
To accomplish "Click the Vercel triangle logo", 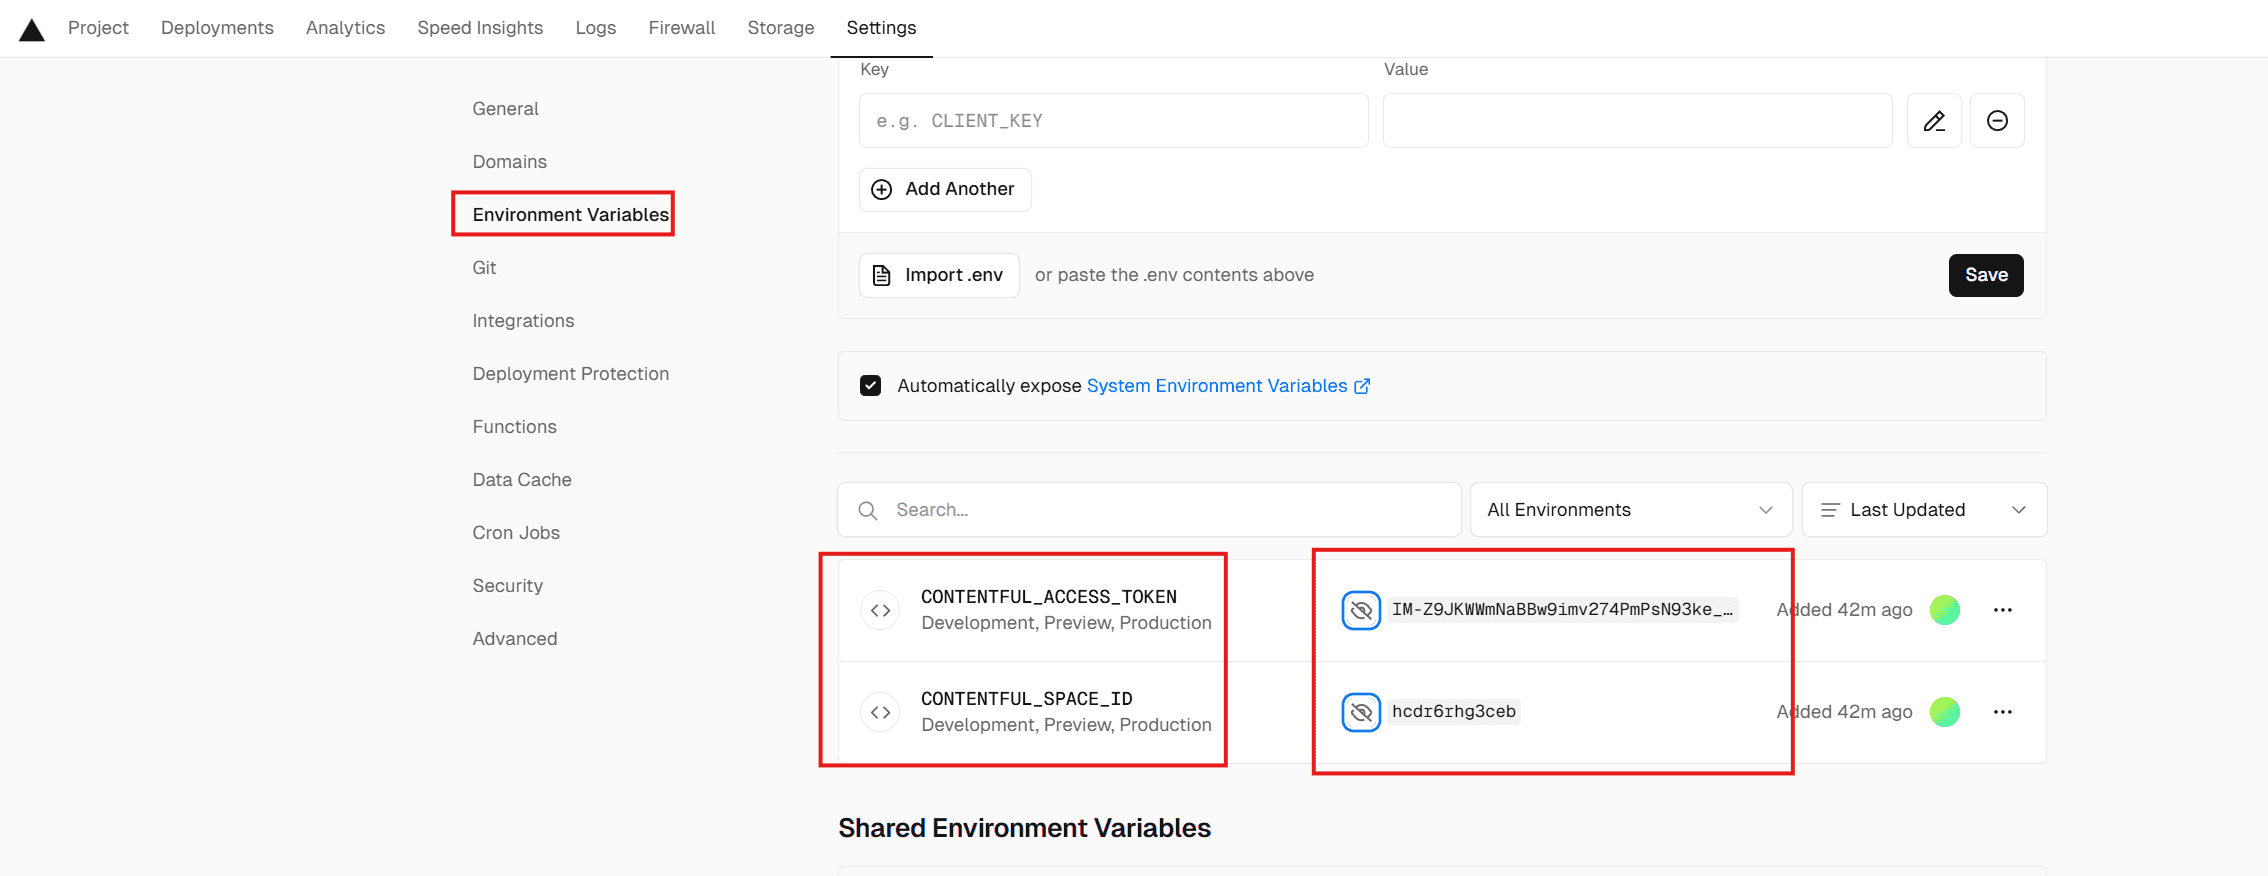I will [x=32, y=30].
